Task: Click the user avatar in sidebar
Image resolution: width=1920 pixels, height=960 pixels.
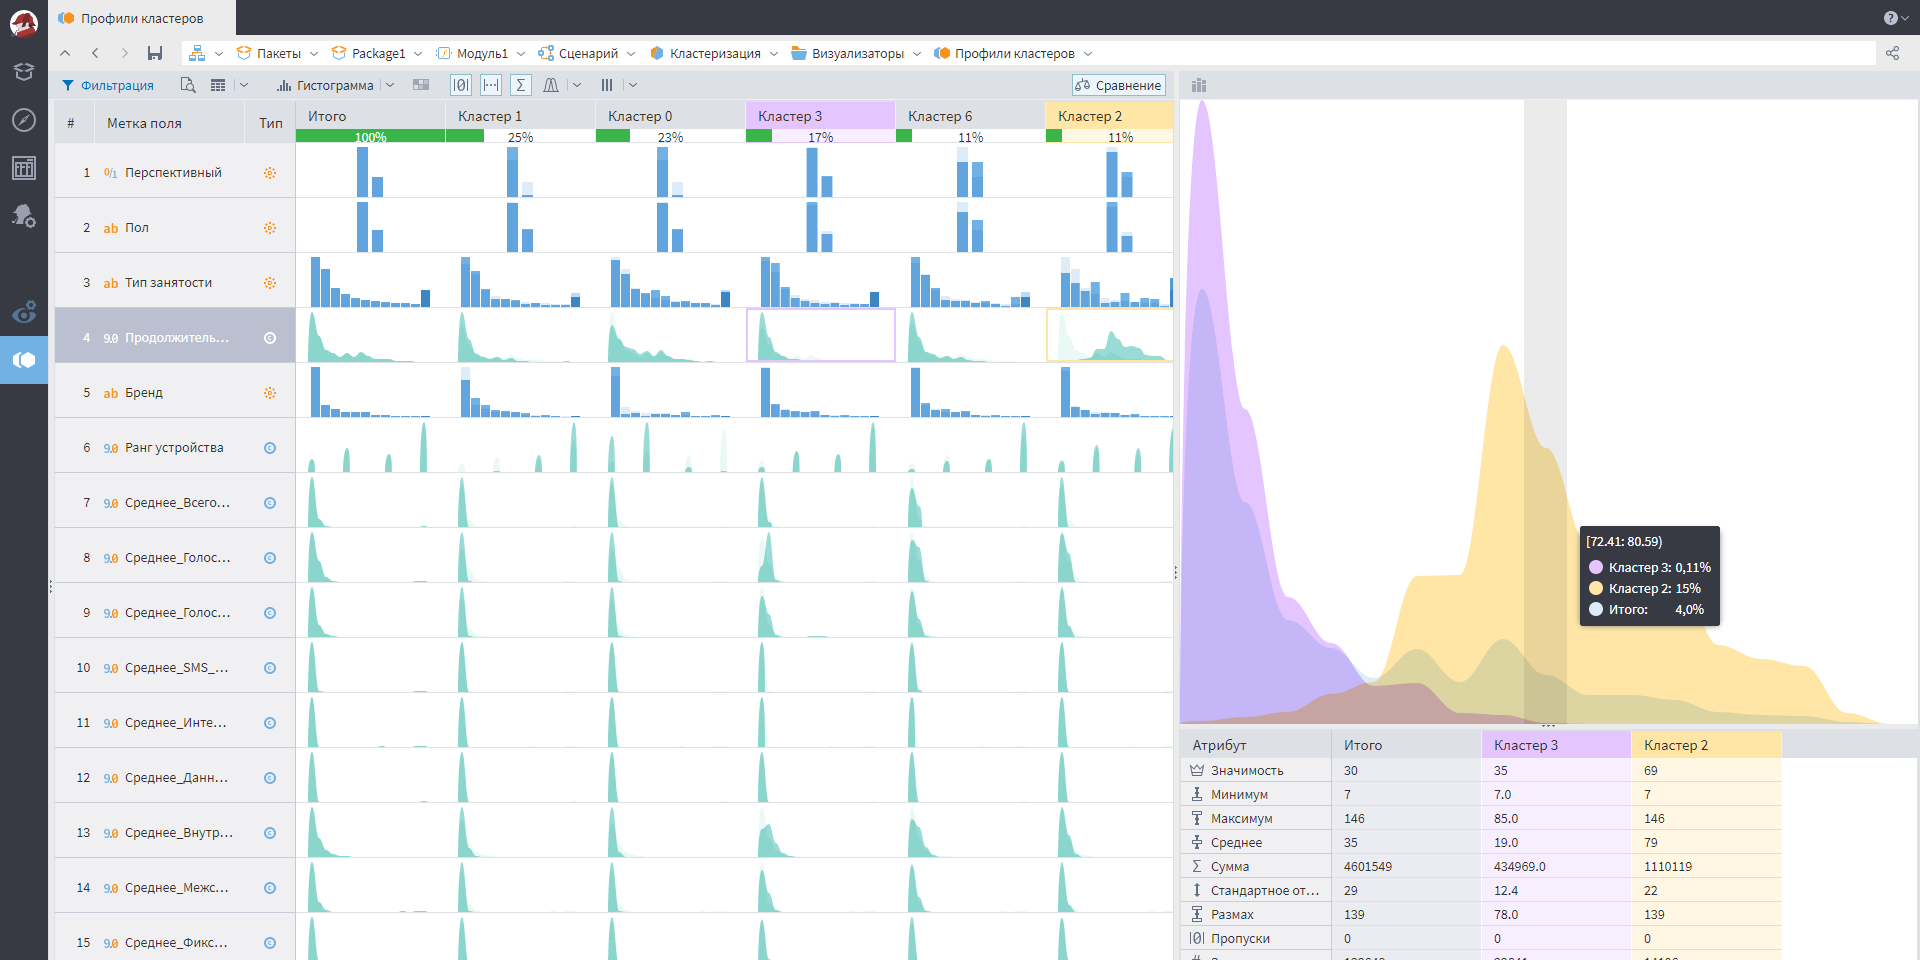Action: click(x=24, y=24)
